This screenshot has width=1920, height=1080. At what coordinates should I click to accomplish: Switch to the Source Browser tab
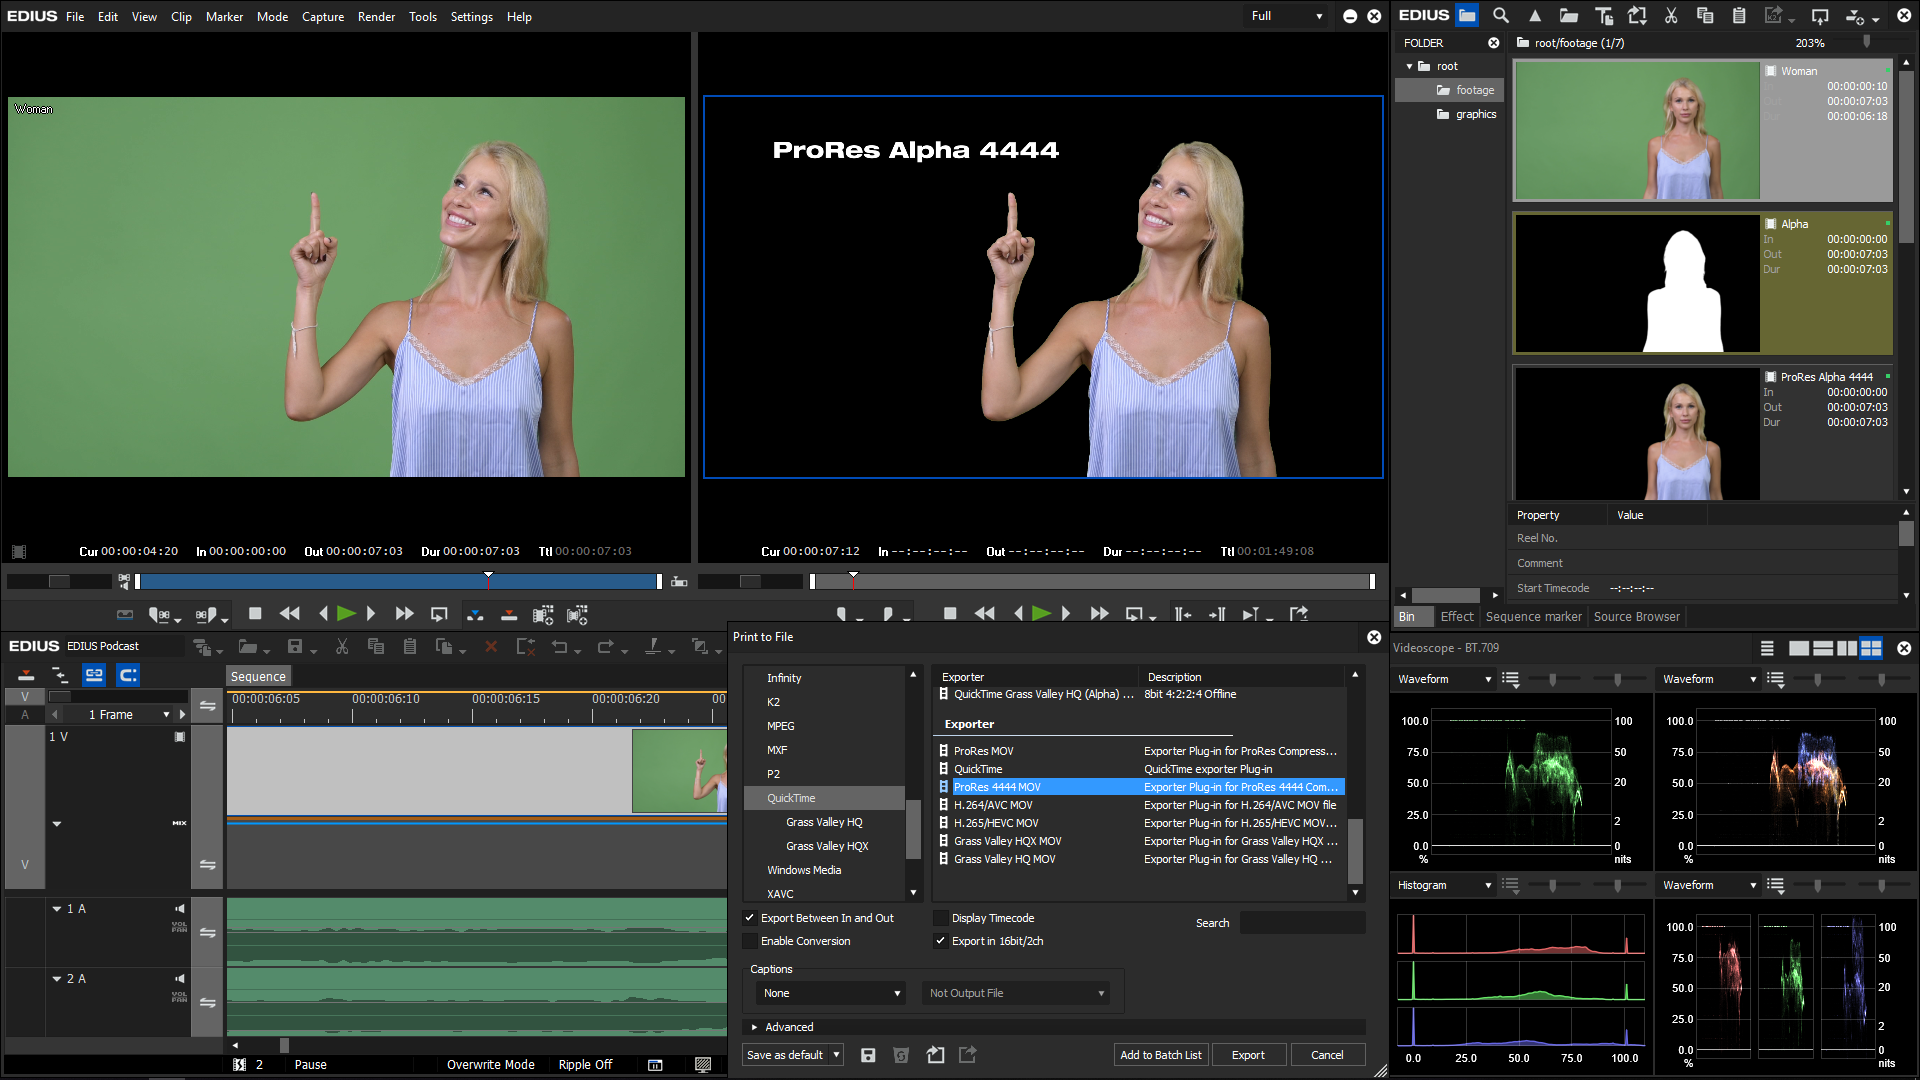point(1636,616)
